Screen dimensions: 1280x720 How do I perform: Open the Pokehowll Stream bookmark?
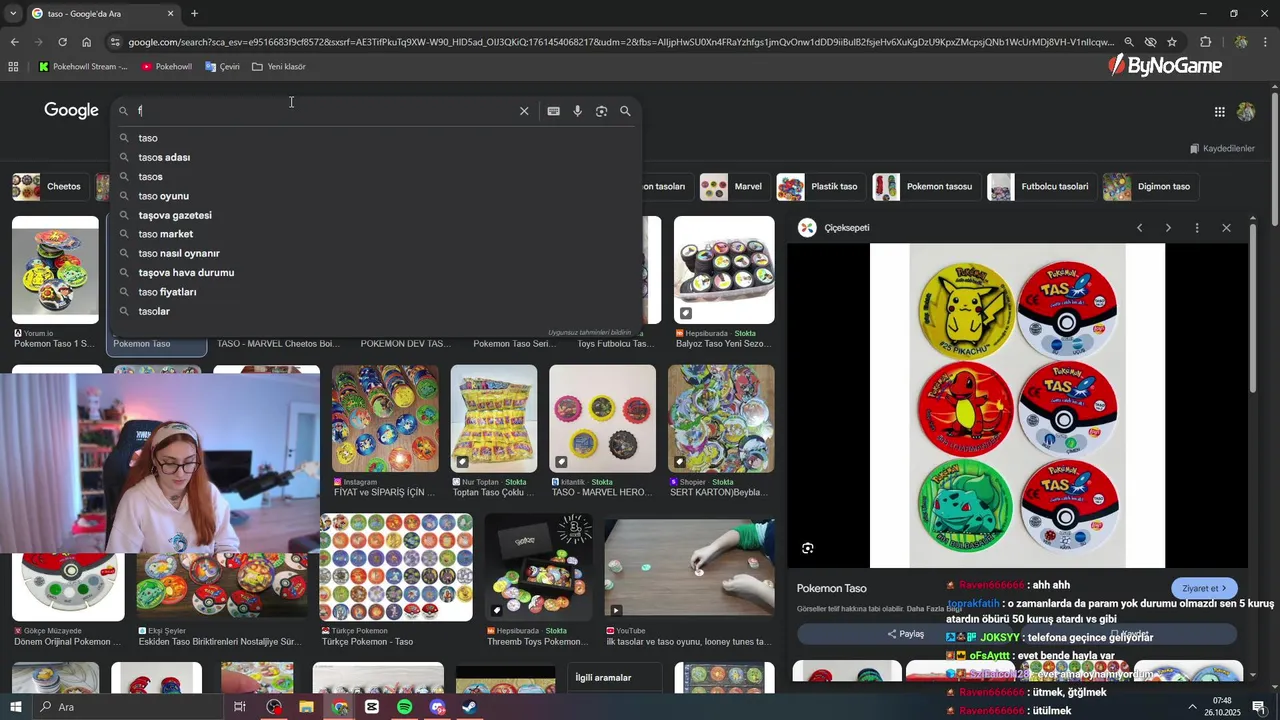pyautogui.click(x=83, y=67)
